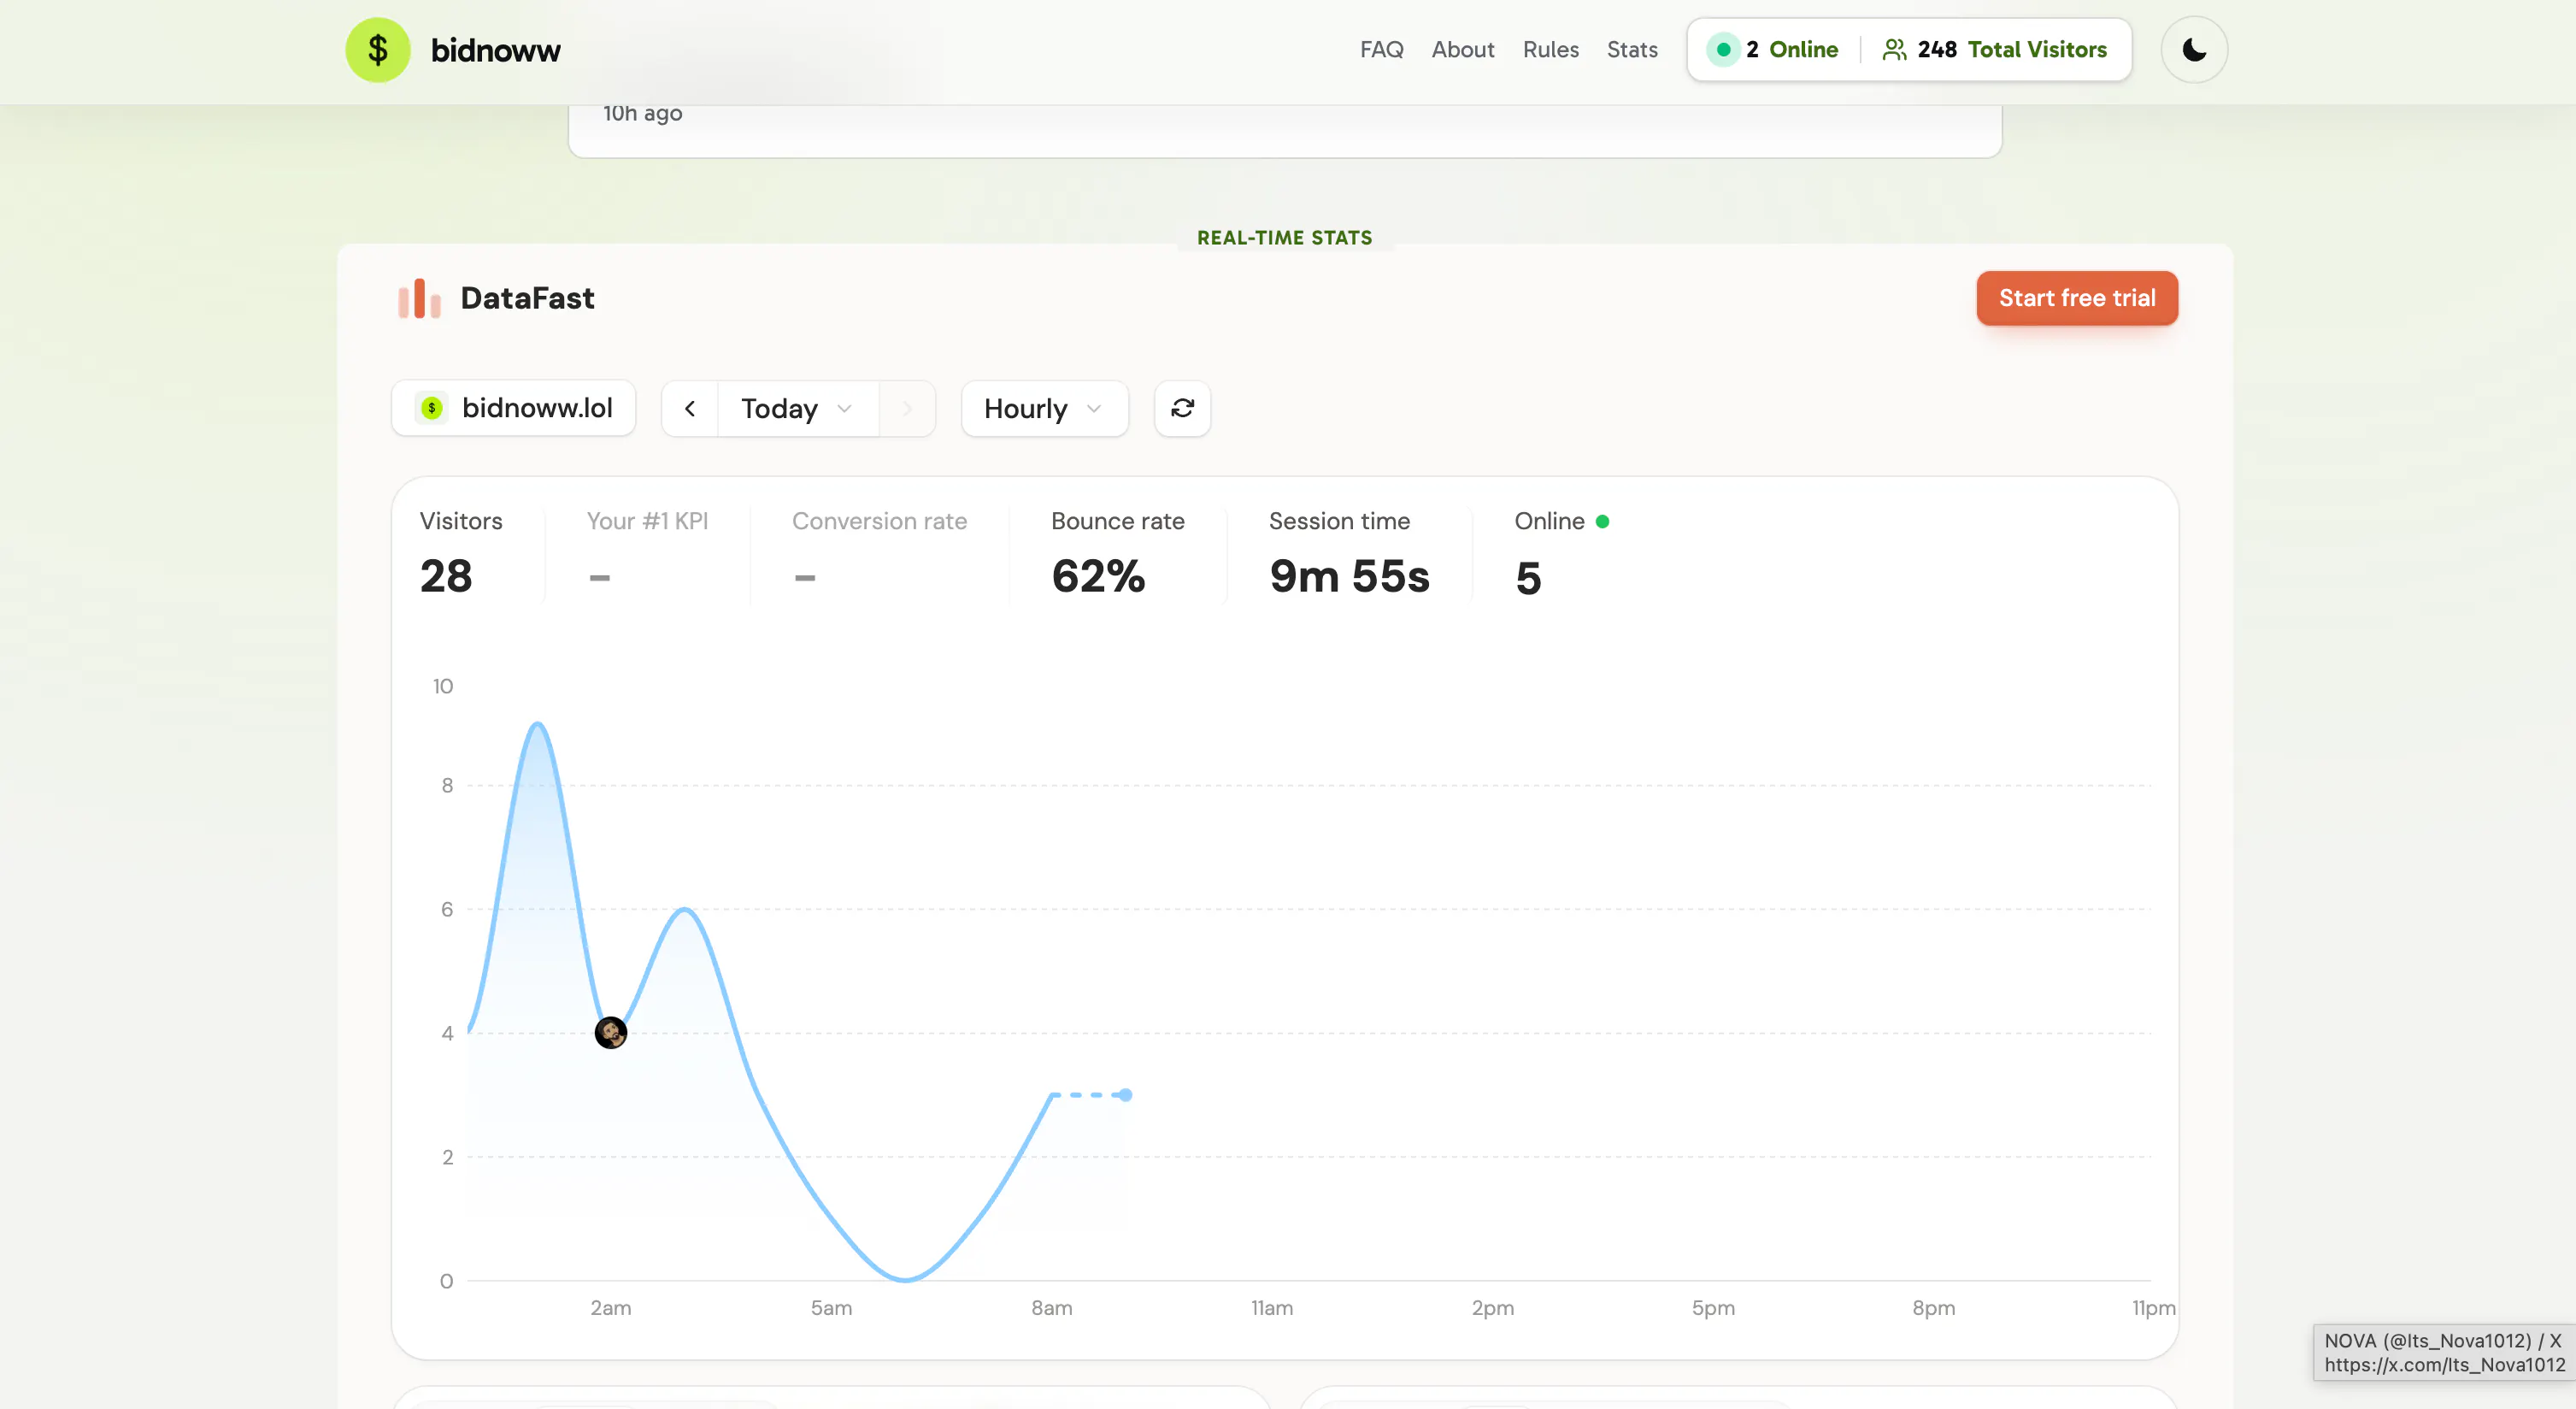Refresh the stats with the reload icon

1182,408
